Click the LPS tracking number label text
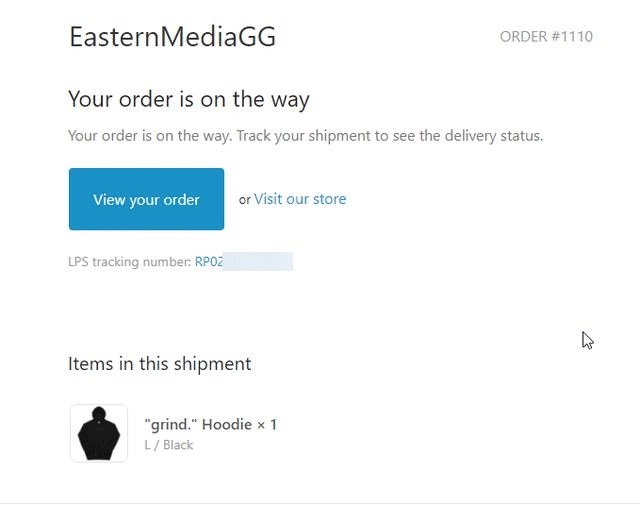The image size is (640, 505). point(129,262)
